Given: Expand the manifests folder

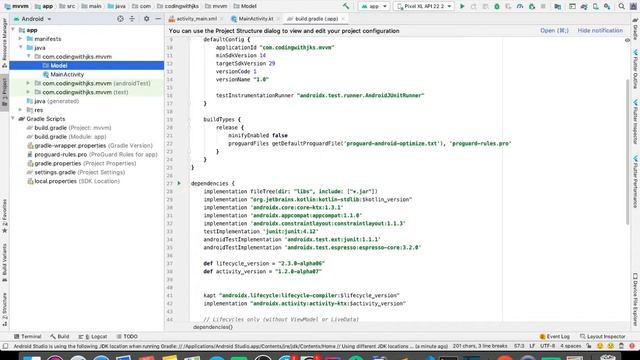Looking at the screenshot, I should (x=21, y=39).
